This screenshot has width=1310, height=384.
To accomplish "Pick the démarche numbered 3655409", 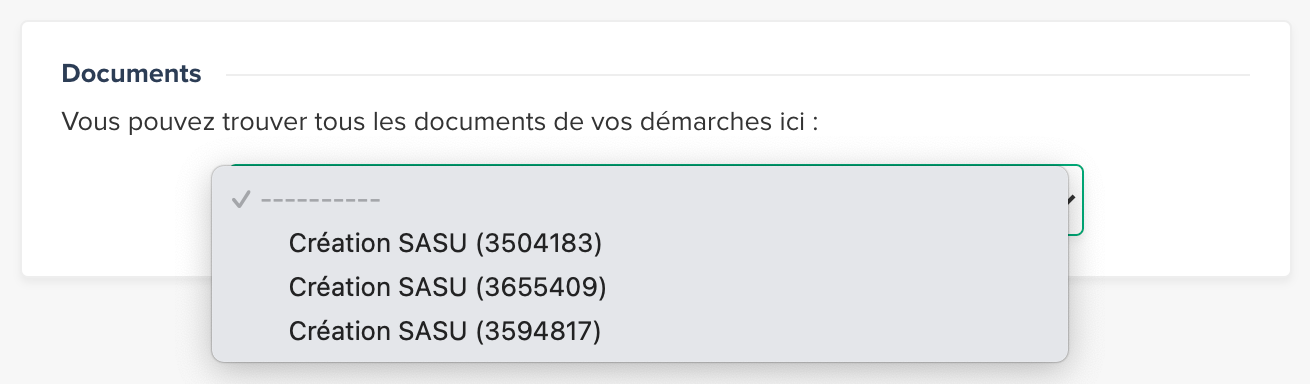I will (x=447, y=287).
